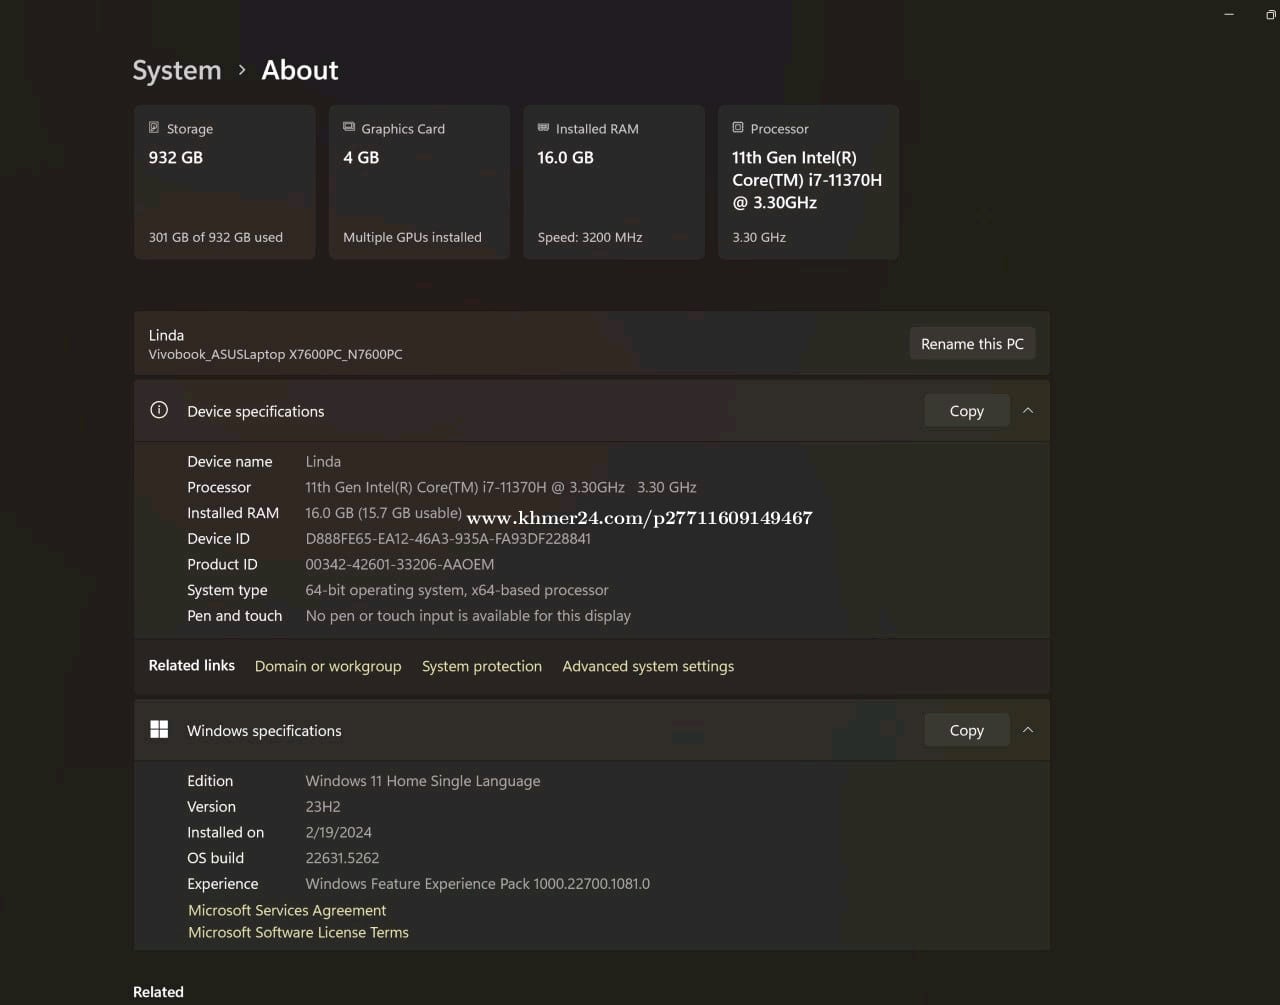Click the Device specifications info icon
Viewport: 1280px width, 1005px height.
click(159, 410)
